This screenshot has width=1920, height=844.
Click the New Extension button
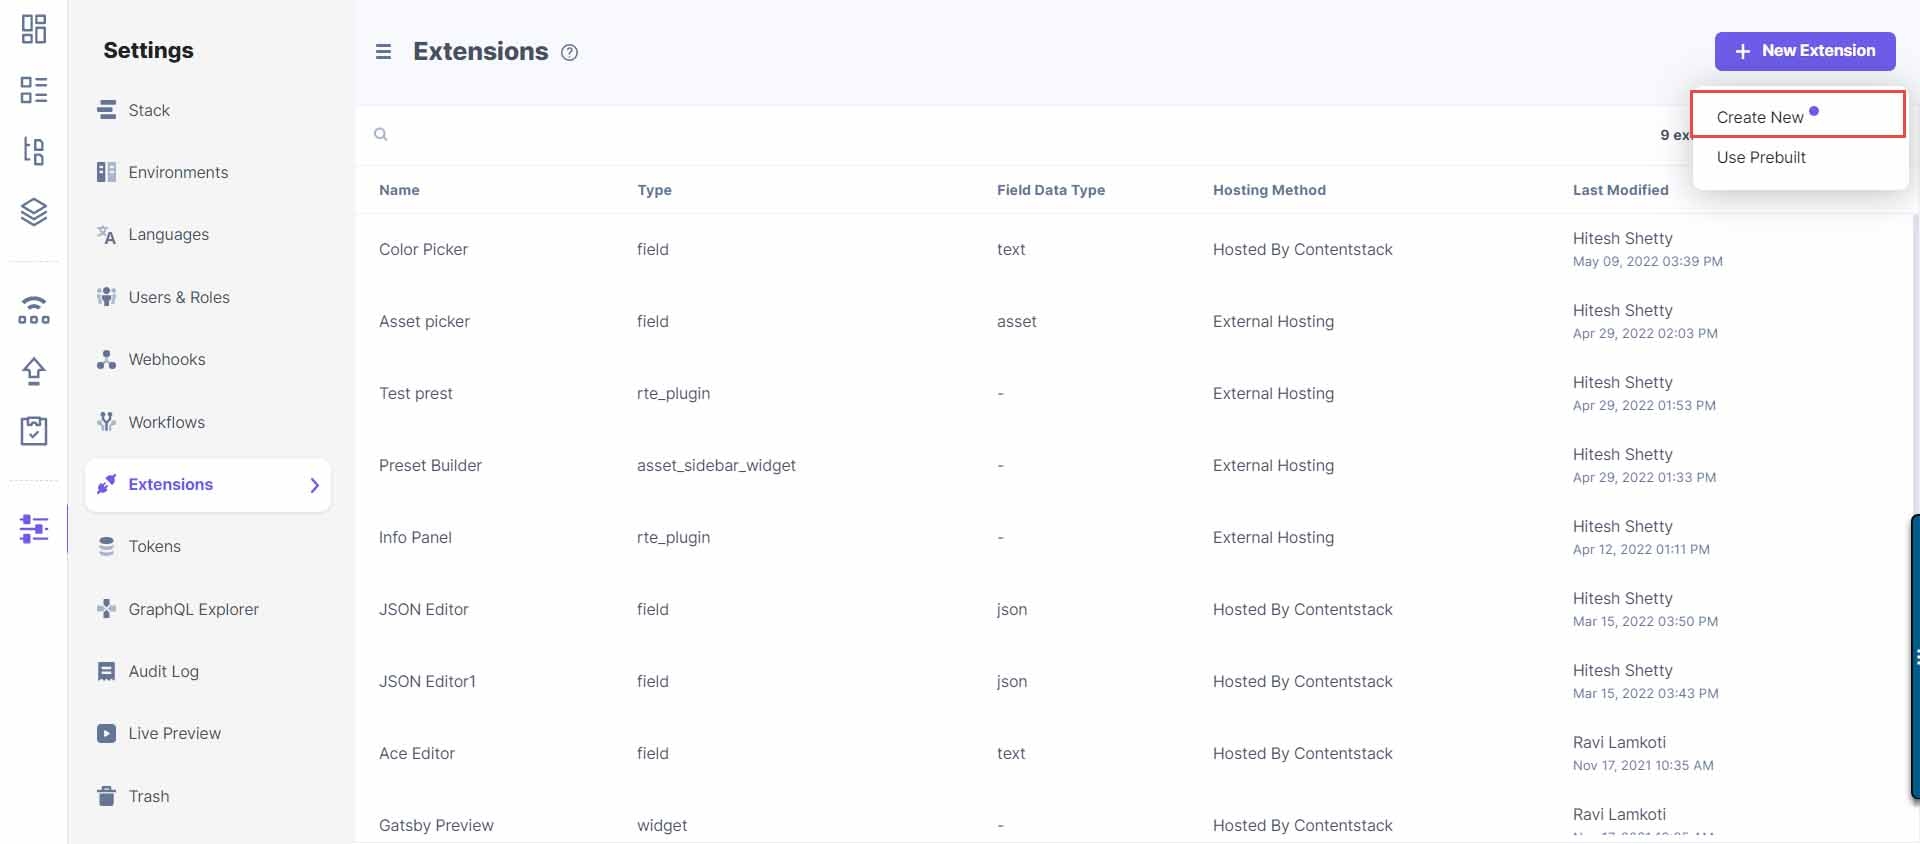(1804, 51)
